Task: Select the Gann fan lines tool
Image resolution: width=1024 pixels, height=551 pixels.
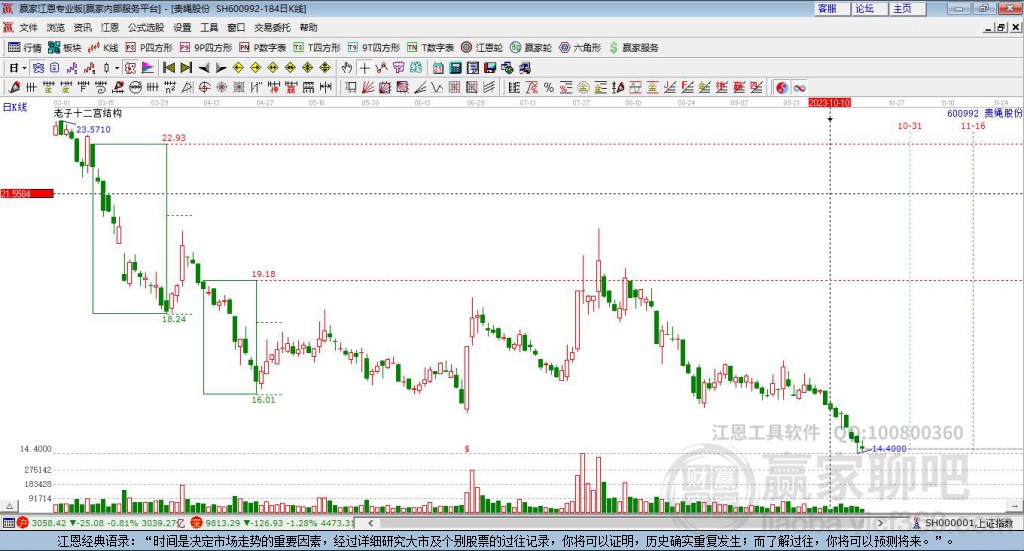Action: pos(369,87)
